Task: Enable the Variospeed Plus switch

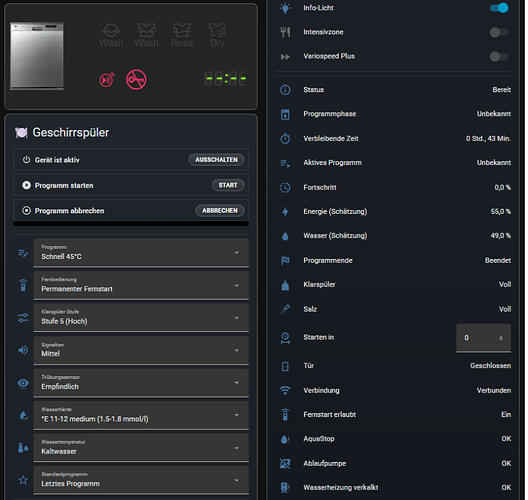Action: 499,57
